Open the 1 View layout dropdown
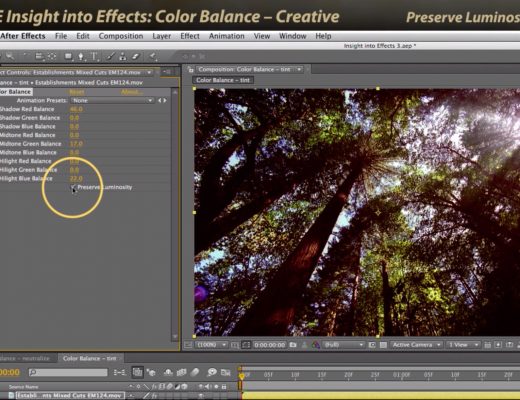520x400 pixels. click(x=463, y=345)
